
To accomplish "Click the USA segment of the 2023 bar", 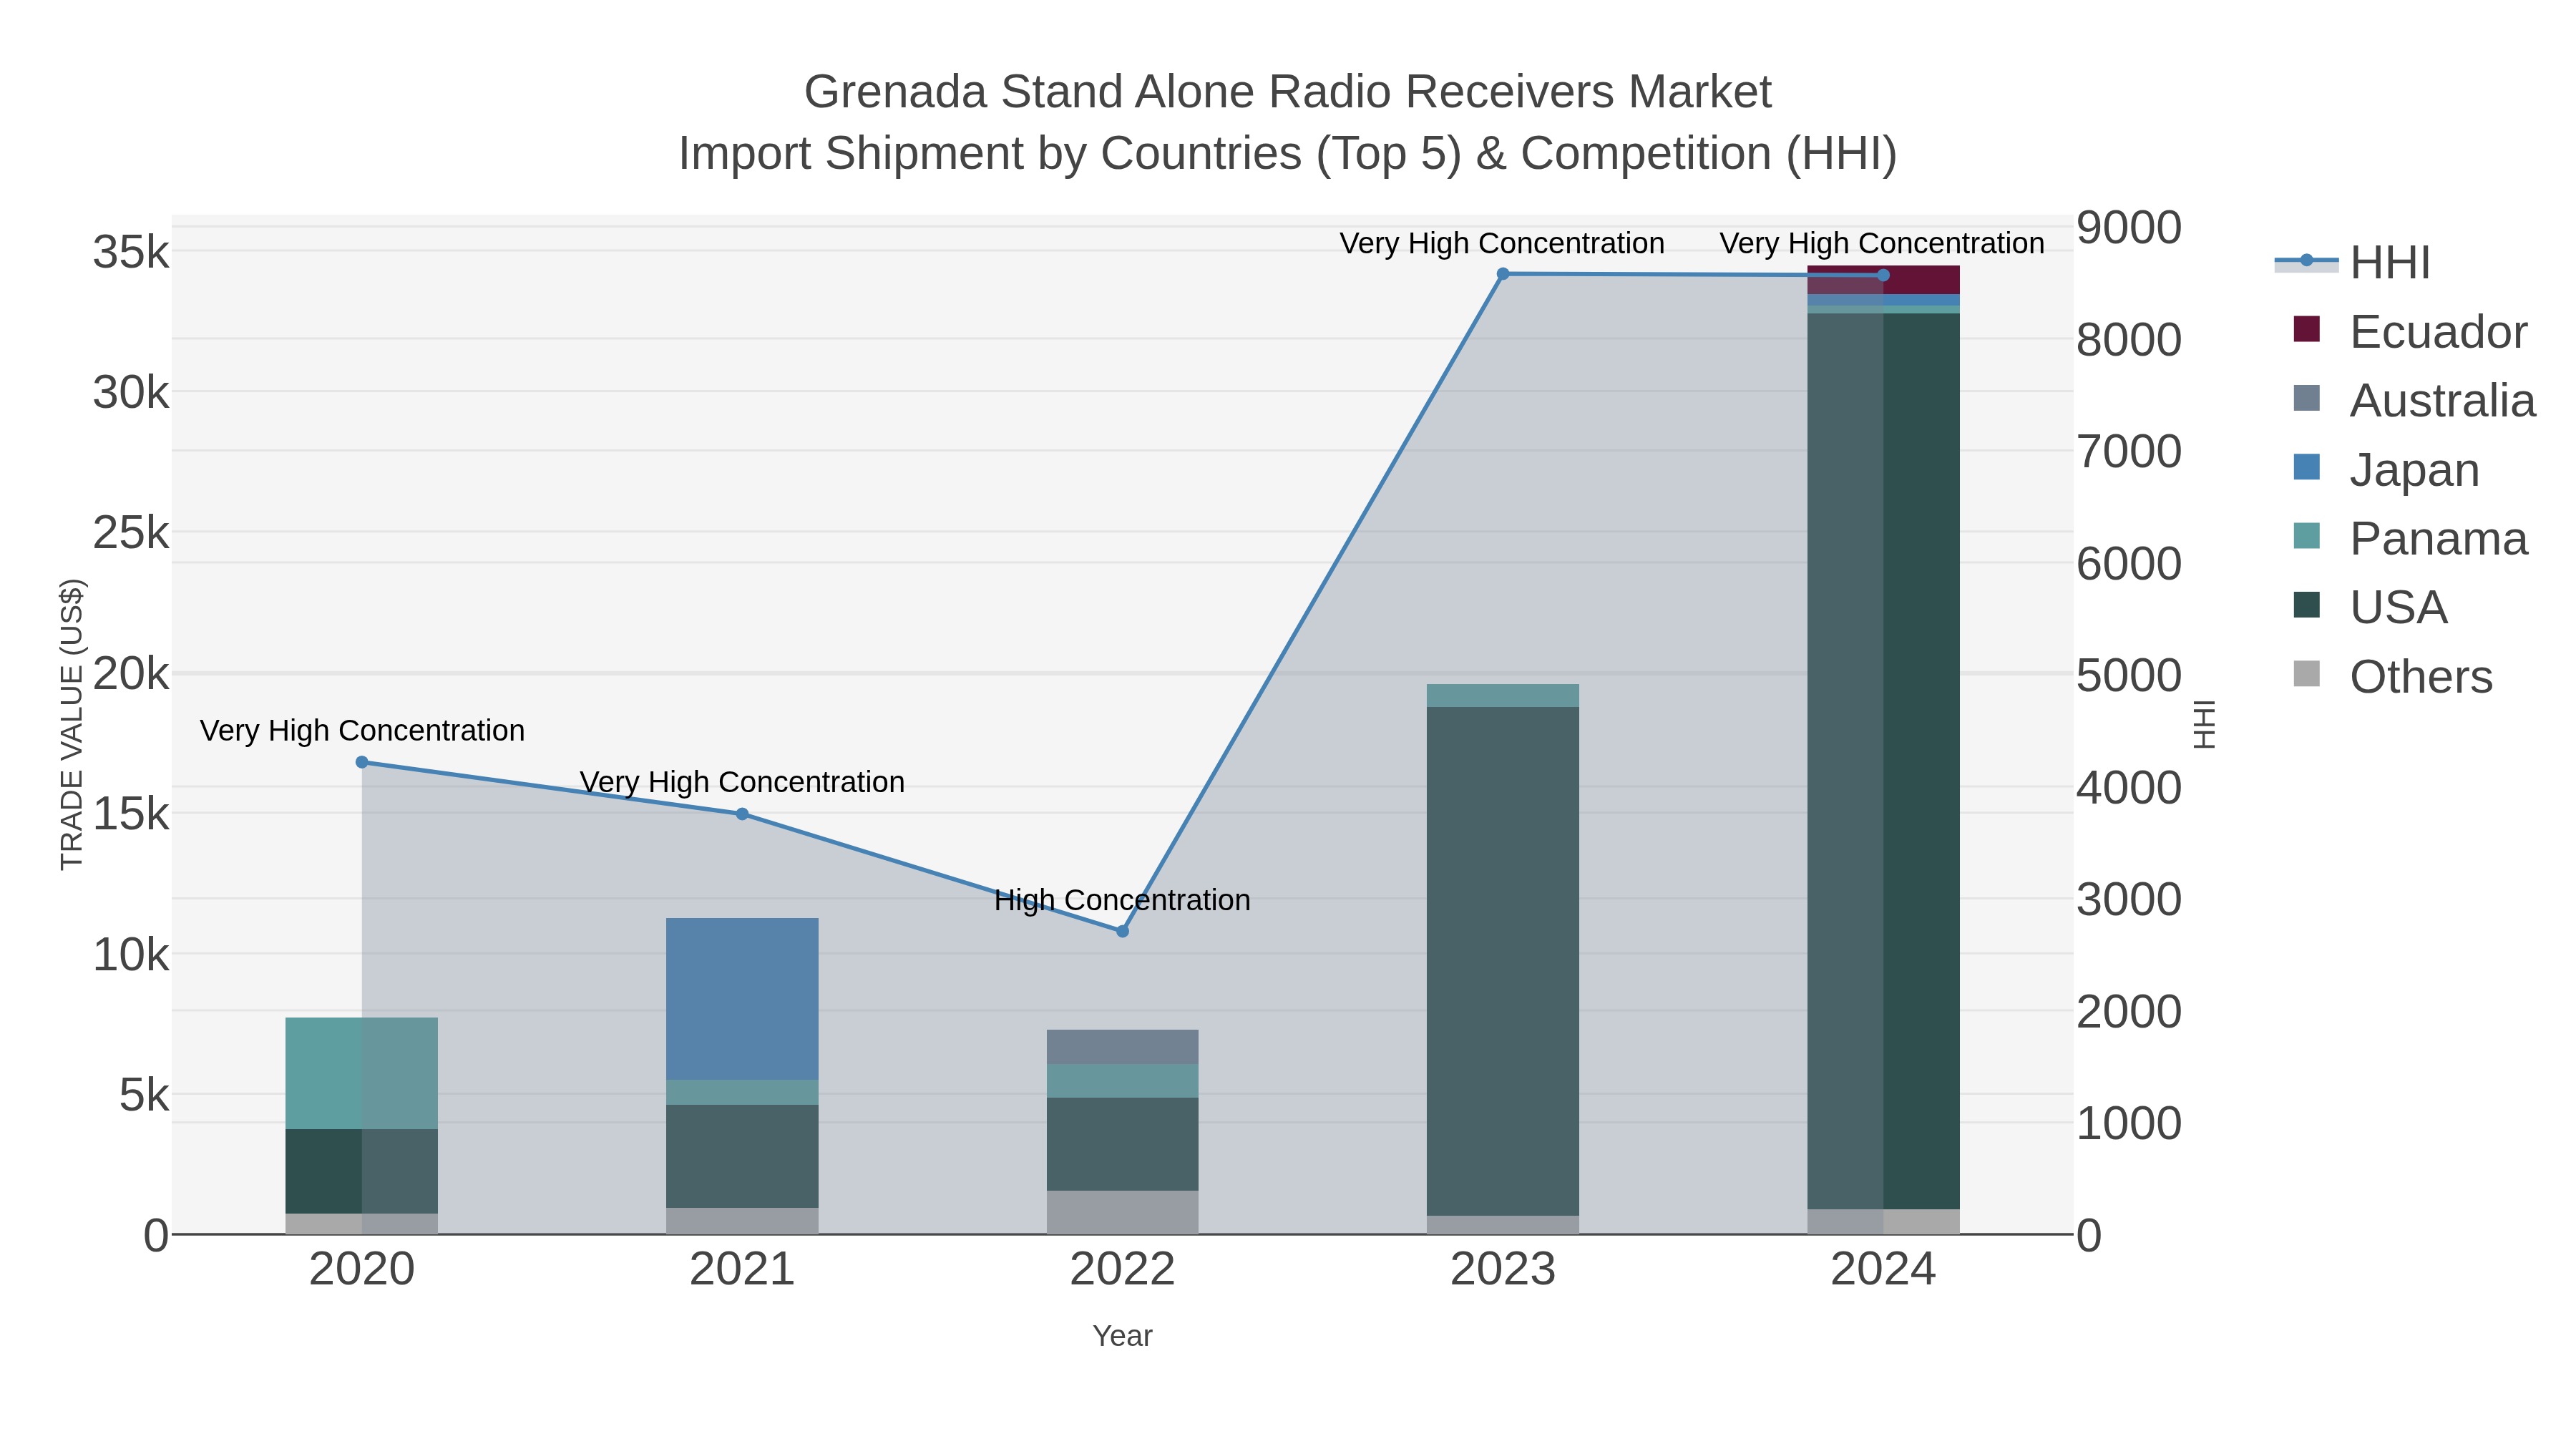I will point(1503,961).
